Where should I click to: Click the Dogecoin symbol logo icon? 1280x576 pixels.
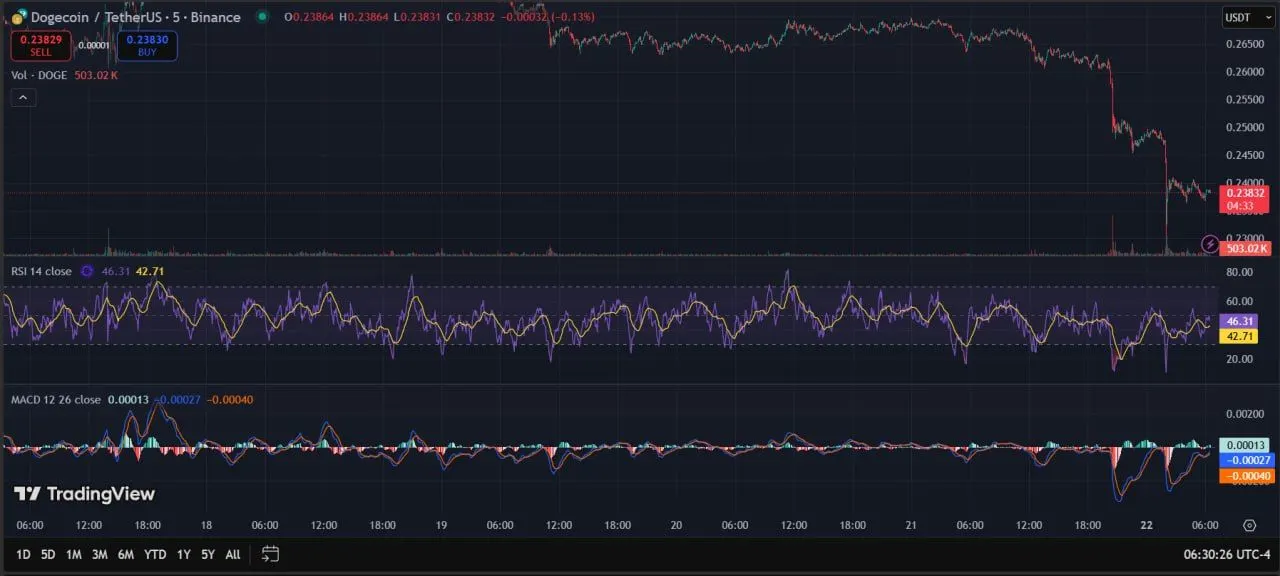click(18, 17)
